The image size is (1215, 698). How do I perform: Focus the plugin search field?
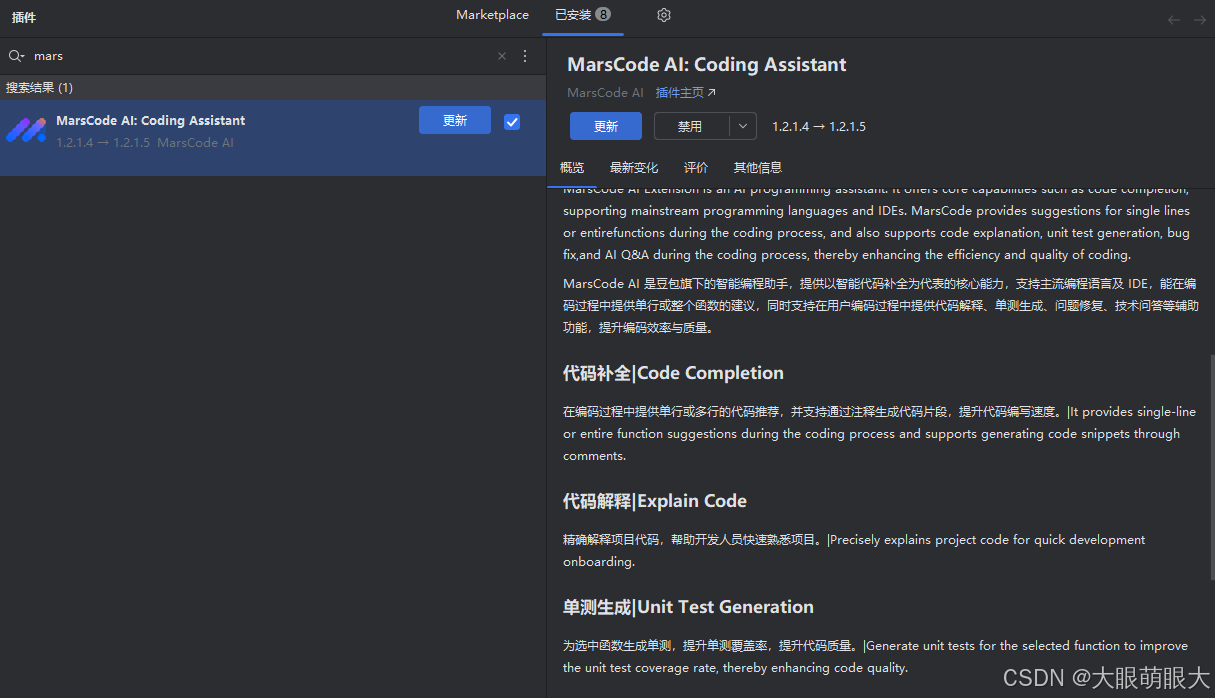pos(262,56)
